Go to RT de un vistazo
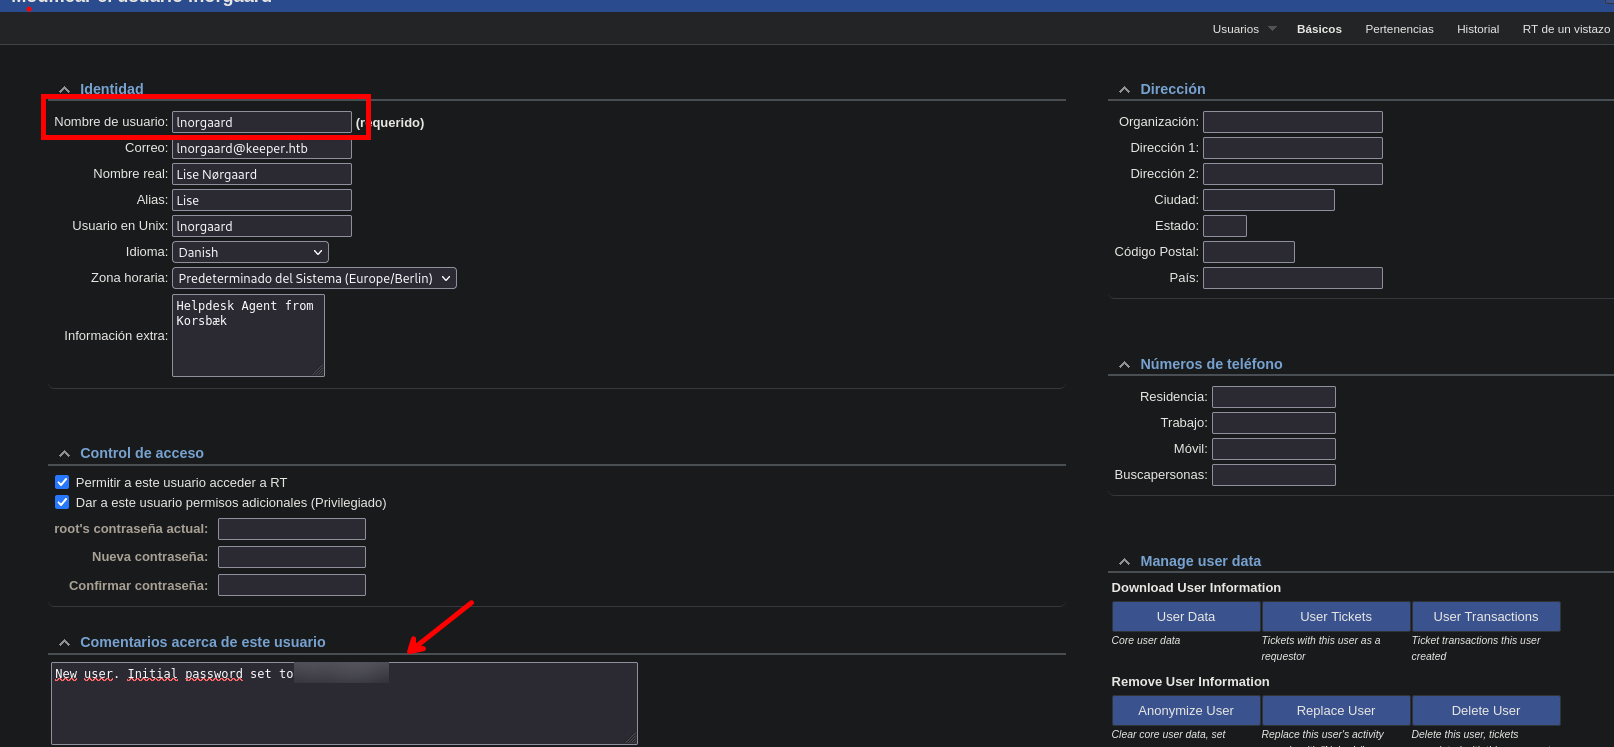This screenshot has height=747, width=1614. point(1565,29)
